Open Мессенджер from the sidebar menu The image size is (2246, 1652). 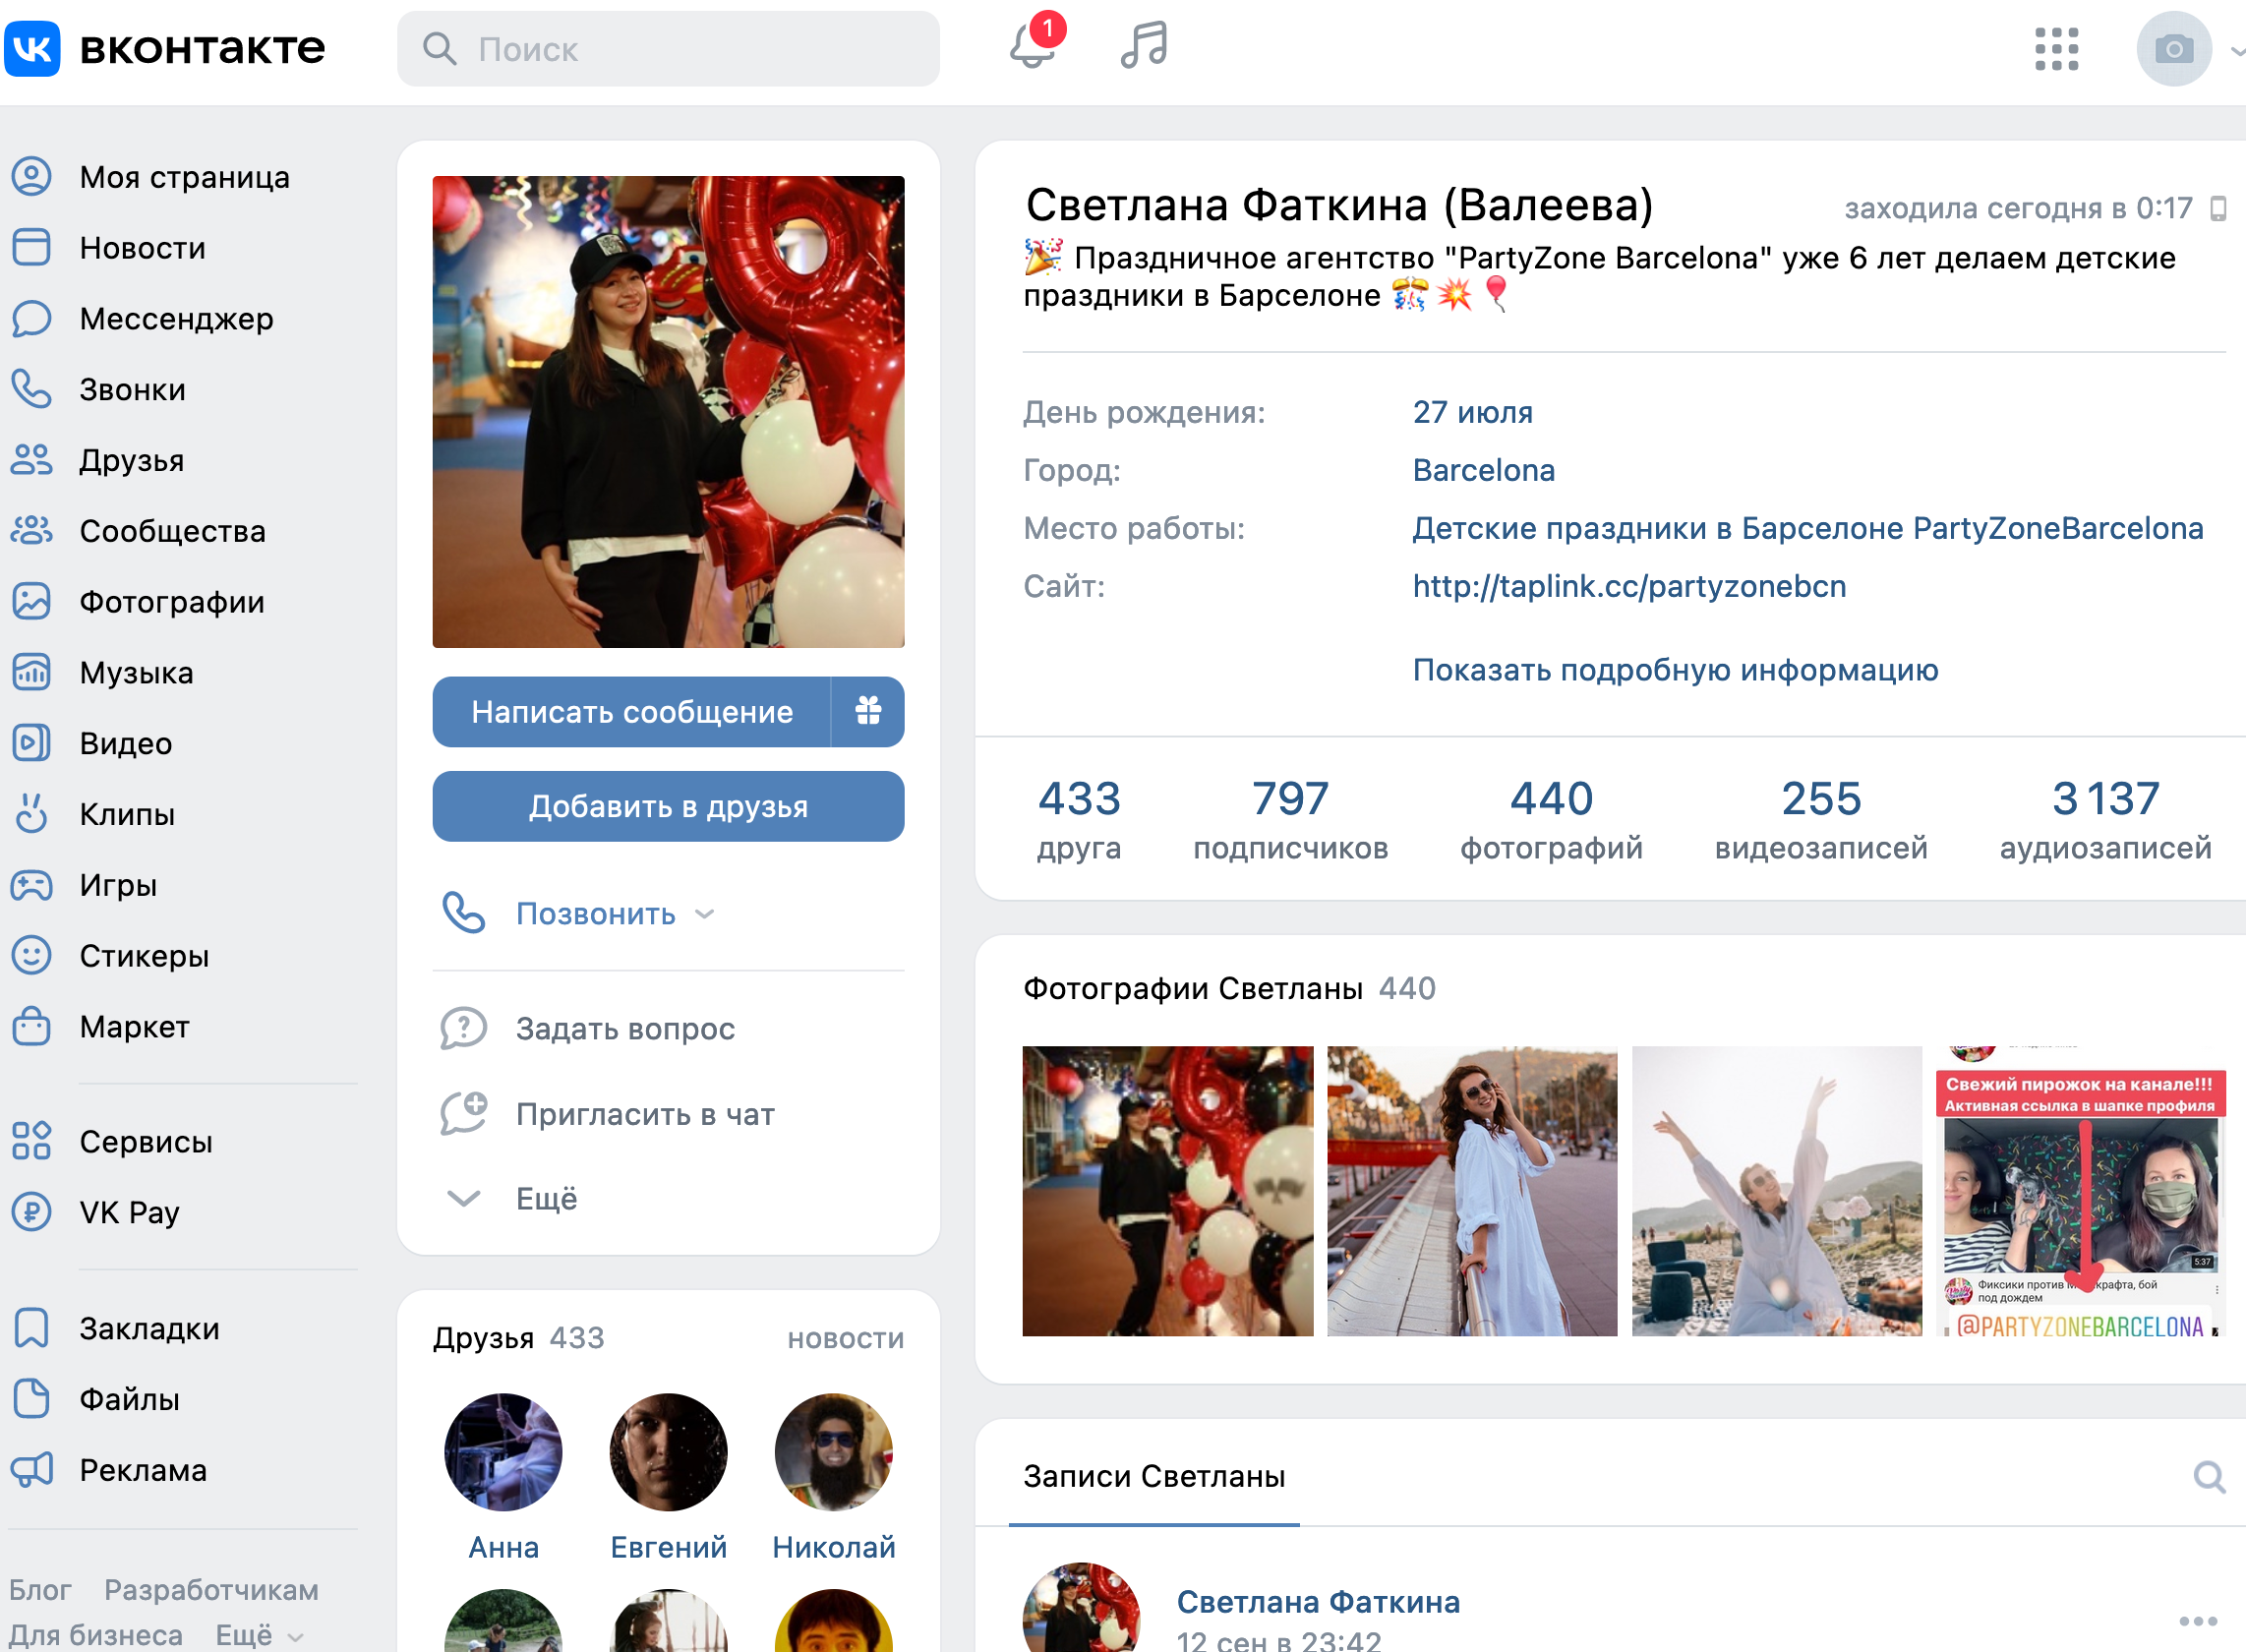(x=176, y=319)
